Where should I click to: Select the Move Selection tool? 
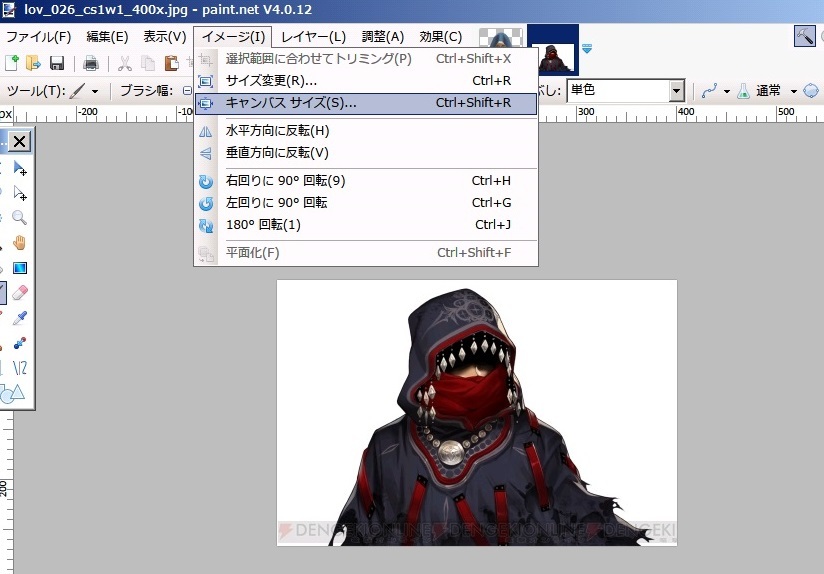(x=19, y=193)
